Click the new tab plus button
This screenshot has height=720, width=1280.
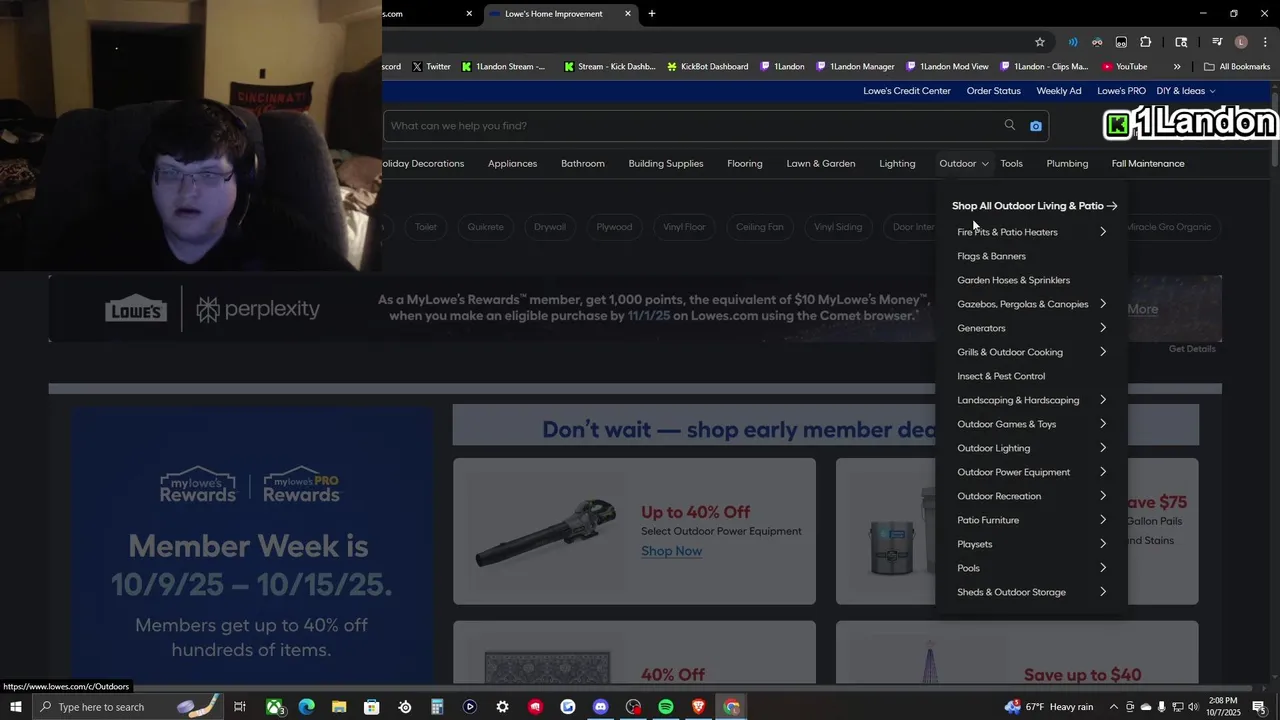click(652, 14)
